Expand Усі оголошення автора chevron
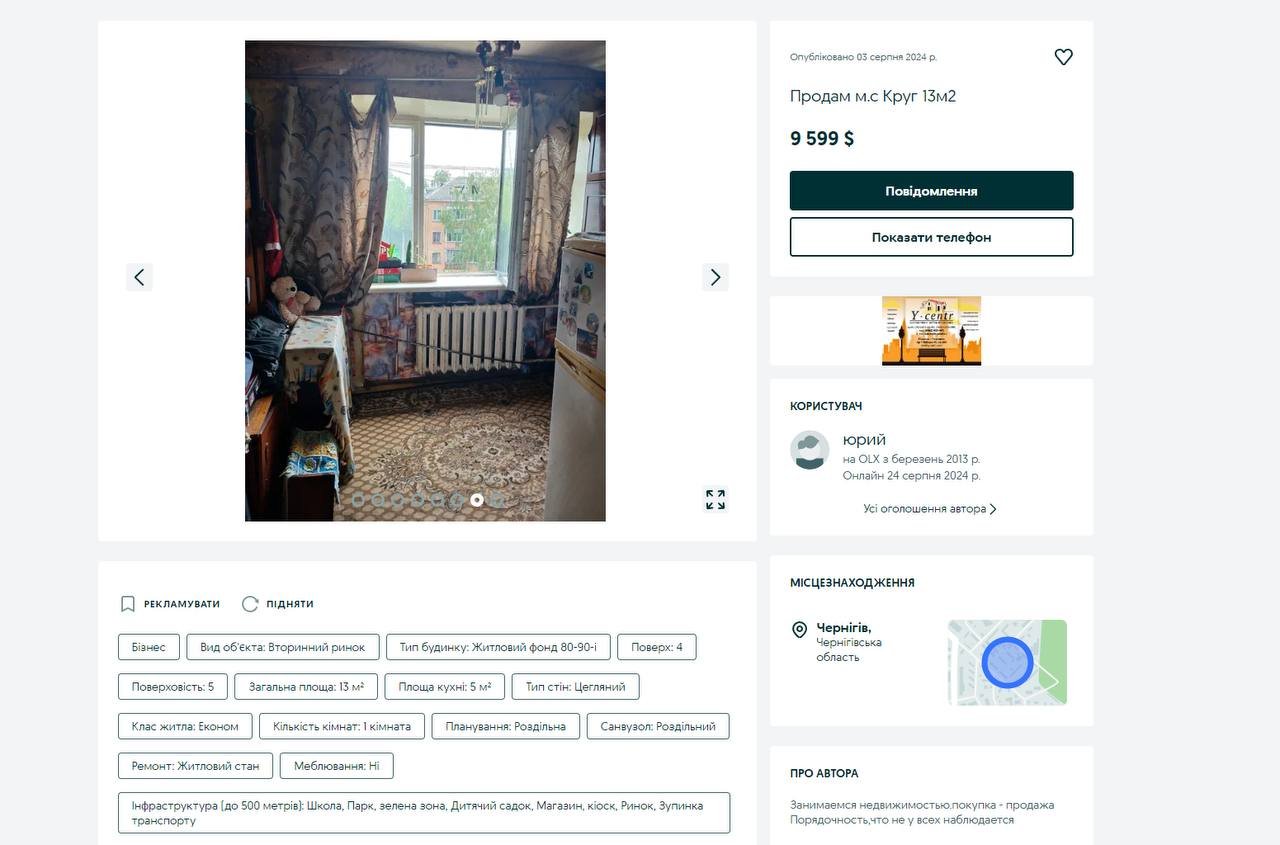 (993, 509)
